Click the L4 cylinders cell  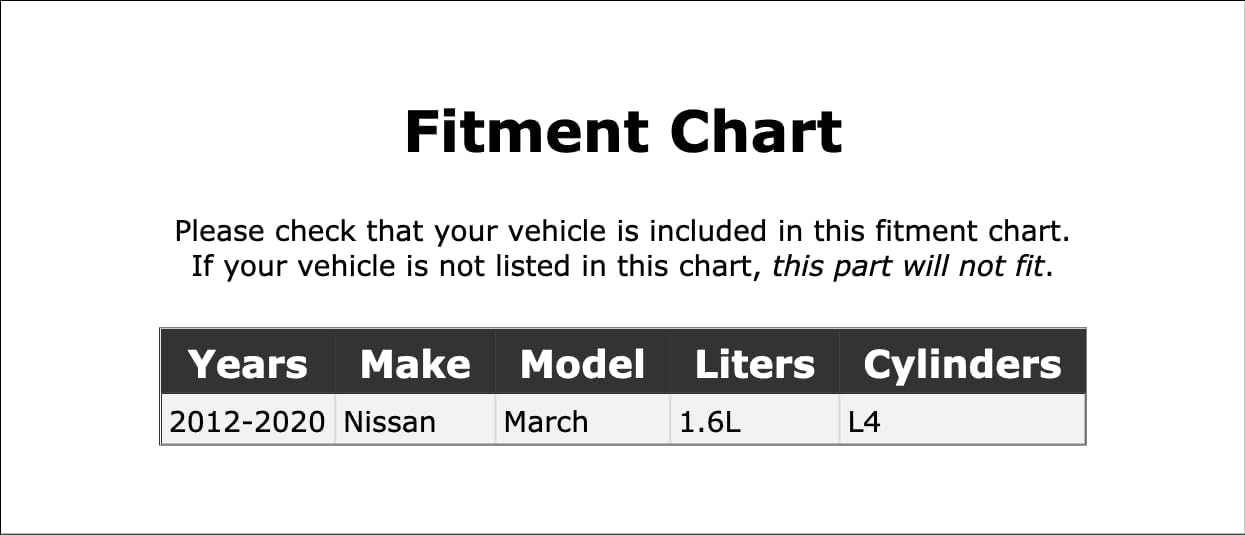(x=962, y=422)
